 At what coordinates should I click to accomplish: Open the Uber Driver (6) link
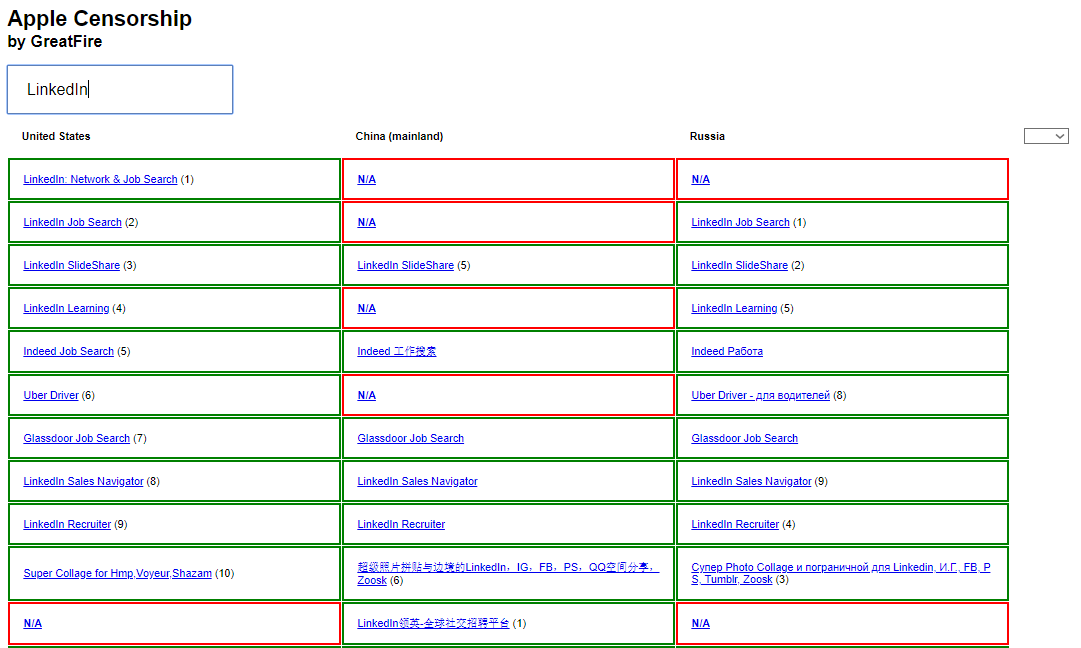click(x=51, y=395)
